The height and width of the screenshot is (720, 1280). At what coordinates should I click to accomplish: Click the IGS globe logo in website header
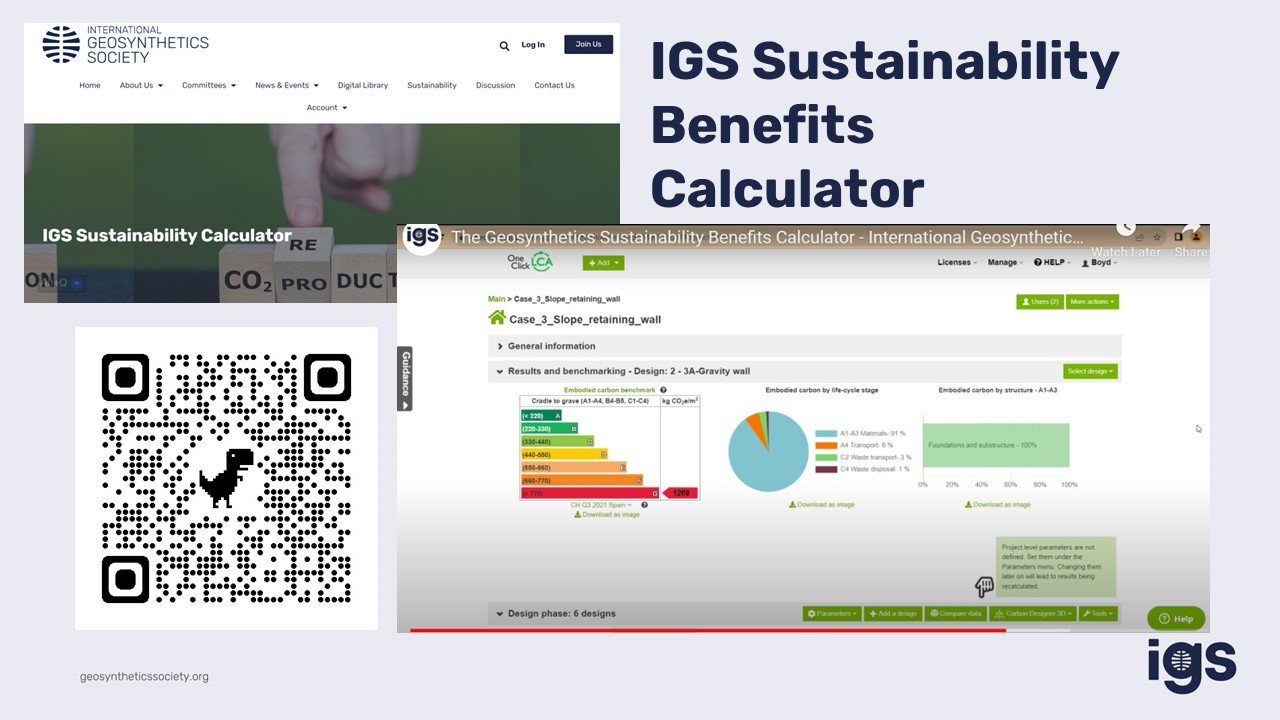click(x=61, y=45)
